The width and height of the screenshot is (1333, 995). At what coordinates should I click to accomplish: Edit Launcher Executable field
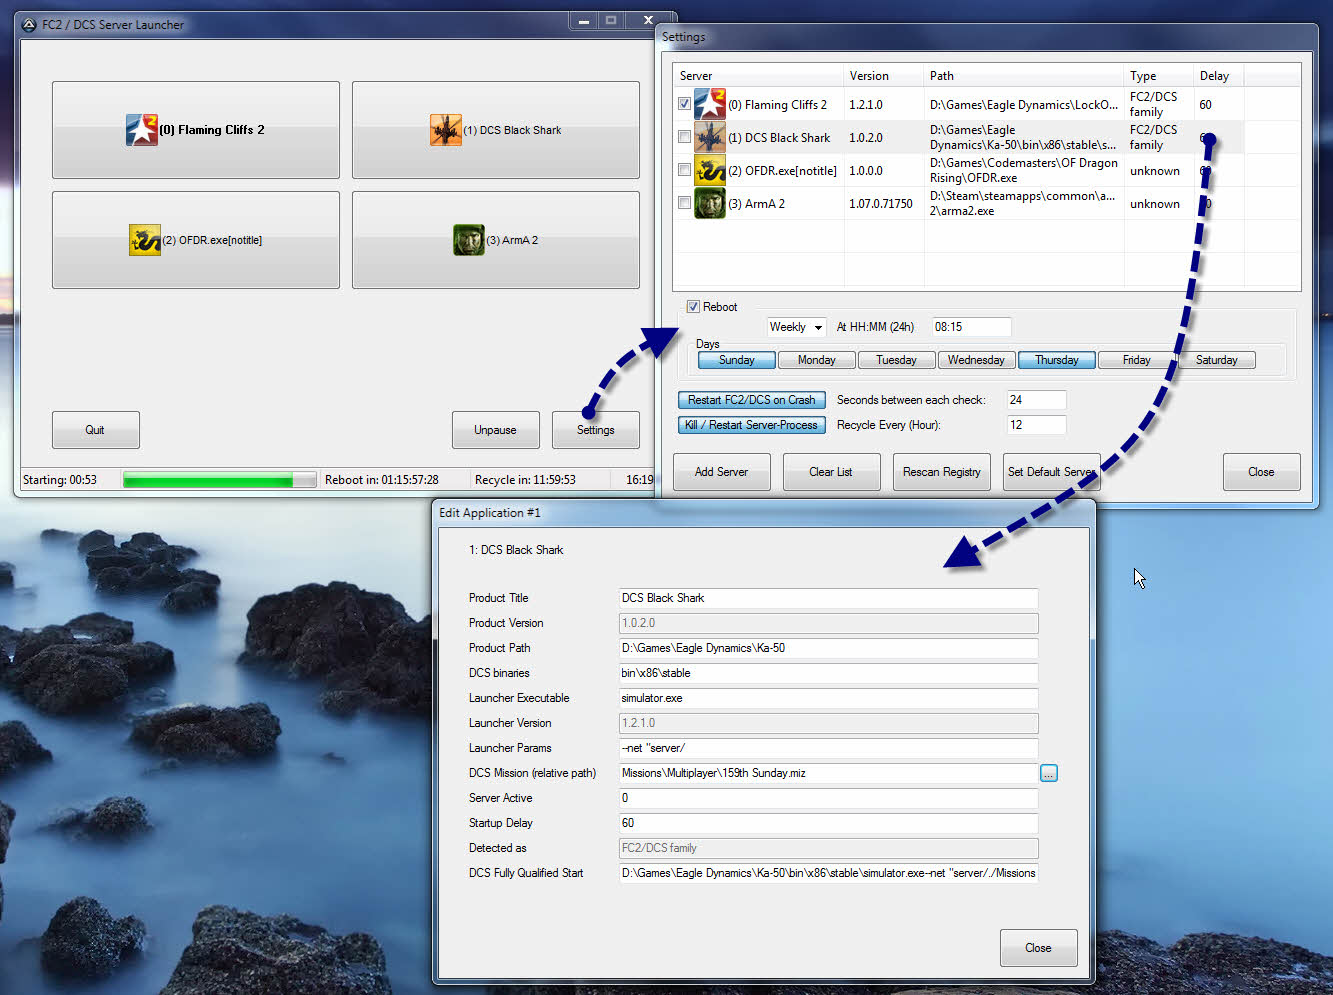pos(828,698)
